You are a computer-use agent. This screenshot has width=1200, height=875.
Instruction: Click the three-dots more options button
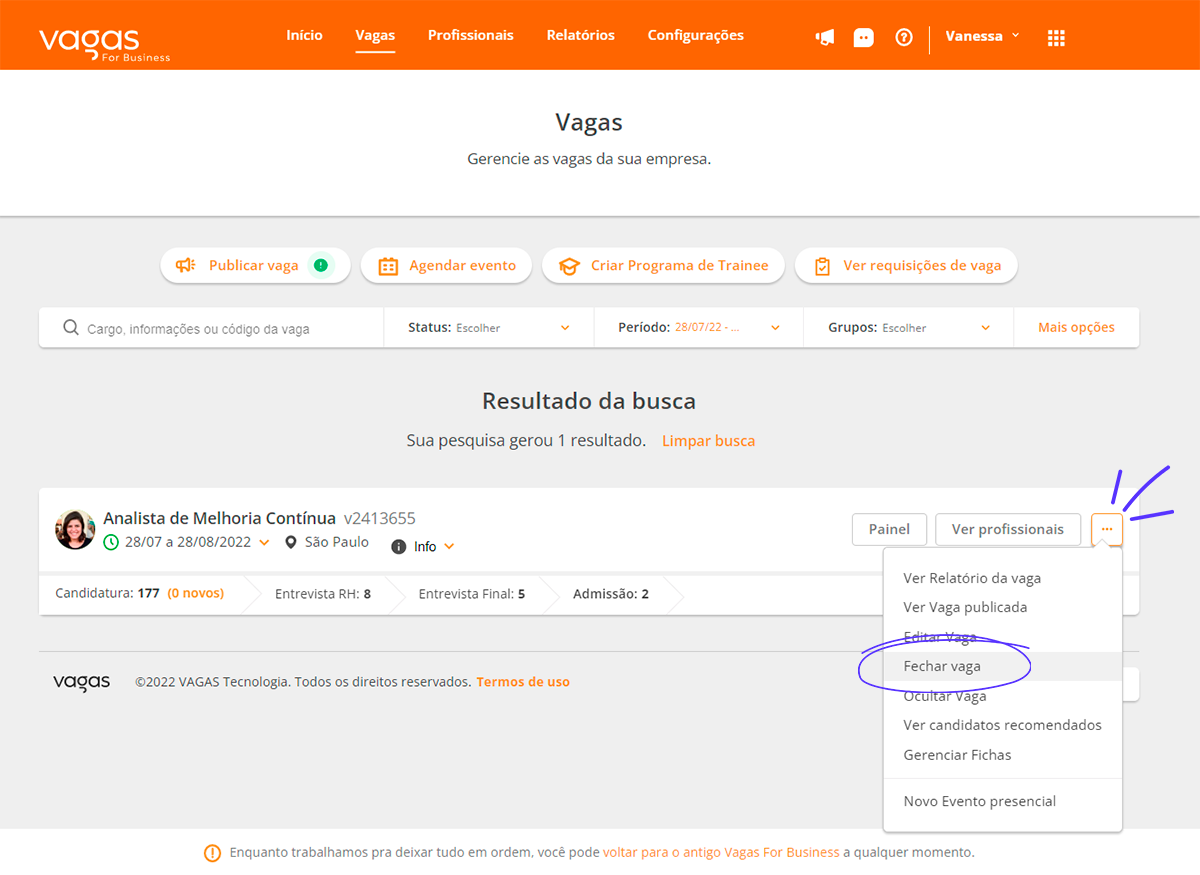point(1107,529)
